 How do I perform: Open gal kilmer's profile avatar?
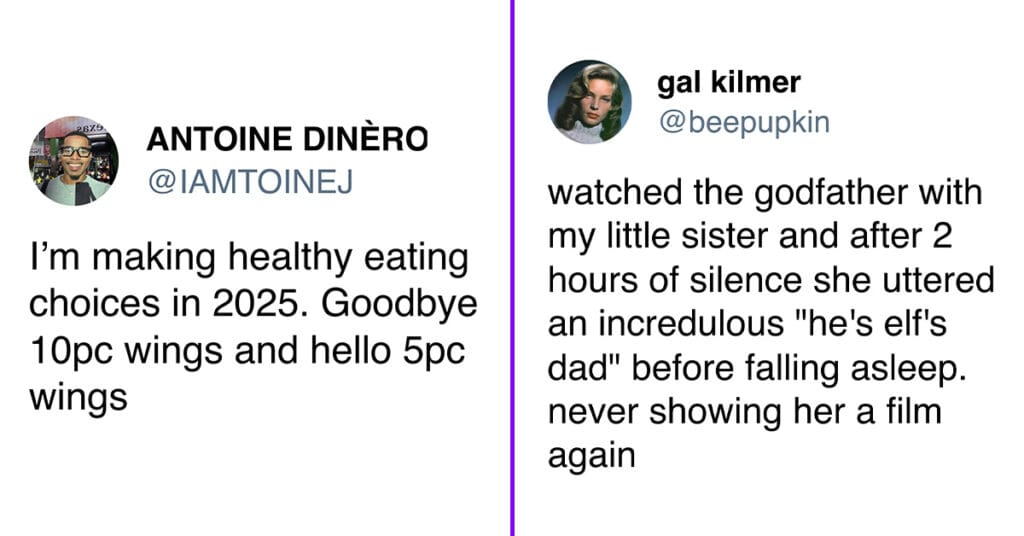590,102
